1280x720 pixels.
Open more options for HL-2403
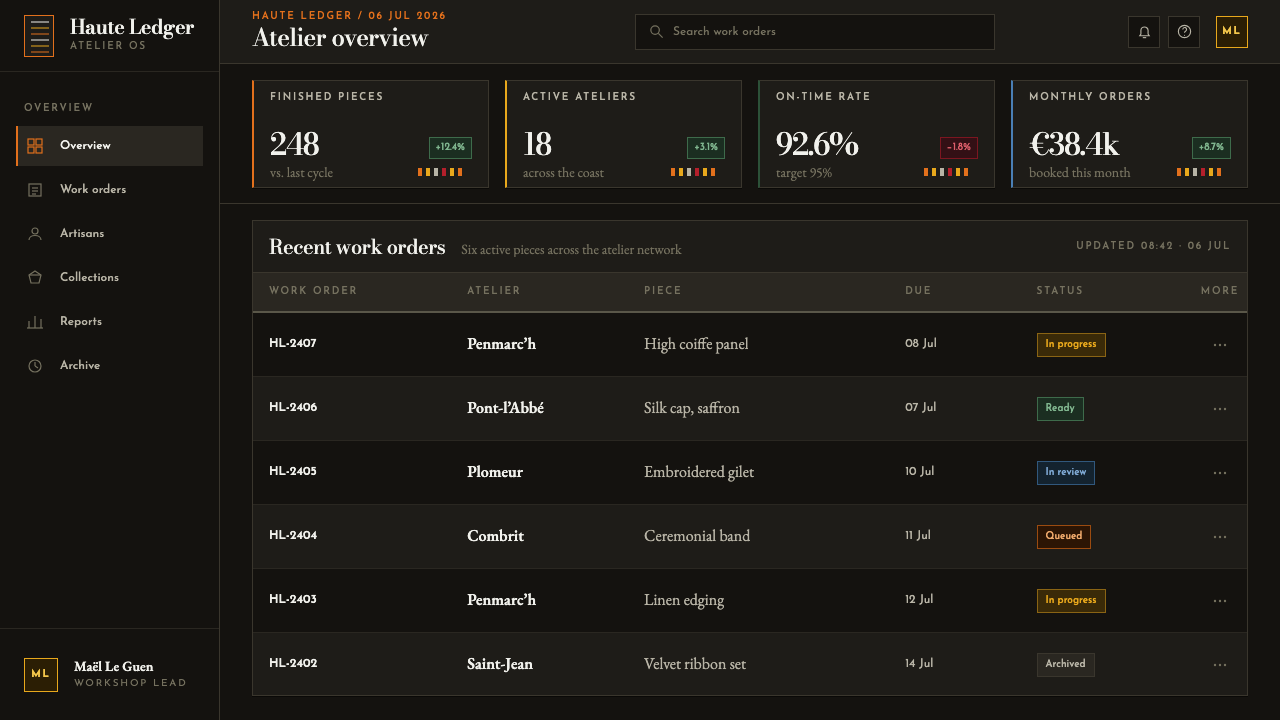pos(1219,601)
